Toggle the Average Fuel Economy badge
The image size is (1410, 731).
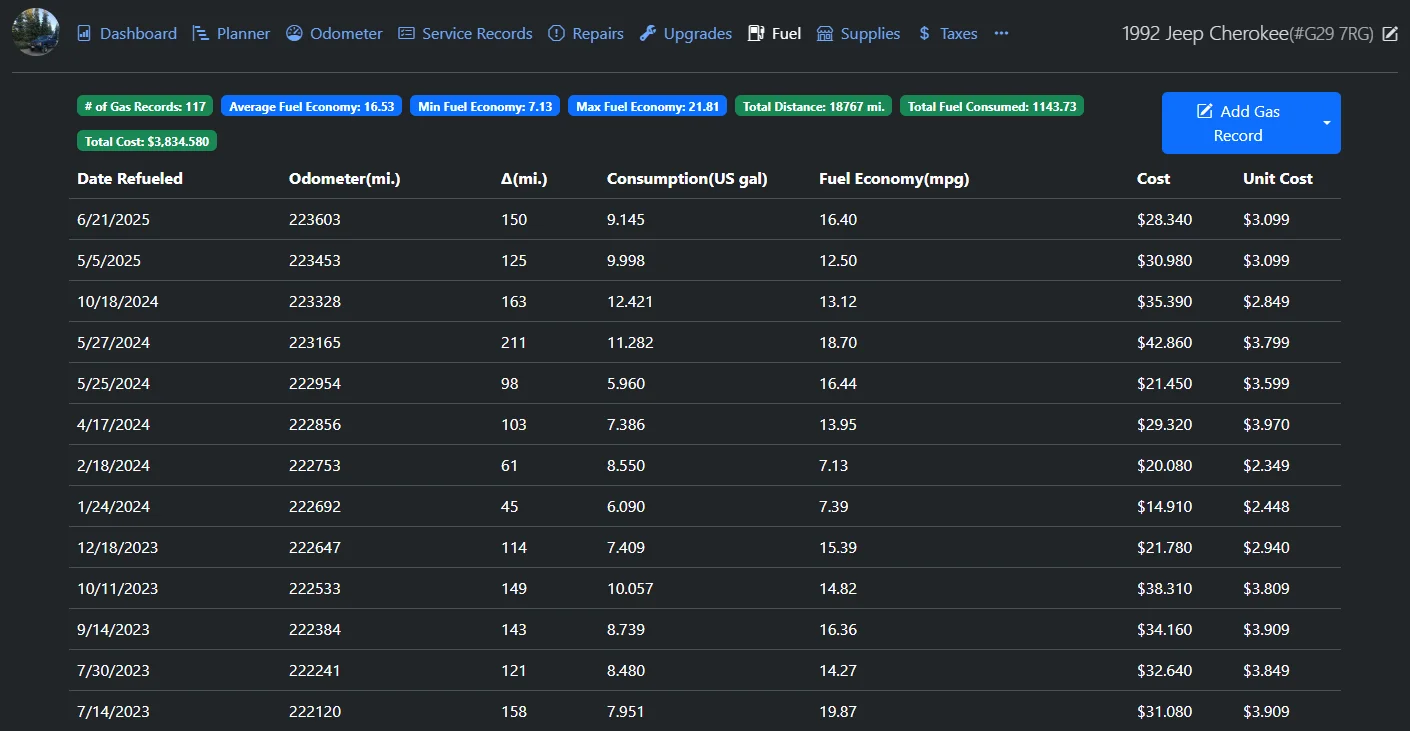(311, 106)
